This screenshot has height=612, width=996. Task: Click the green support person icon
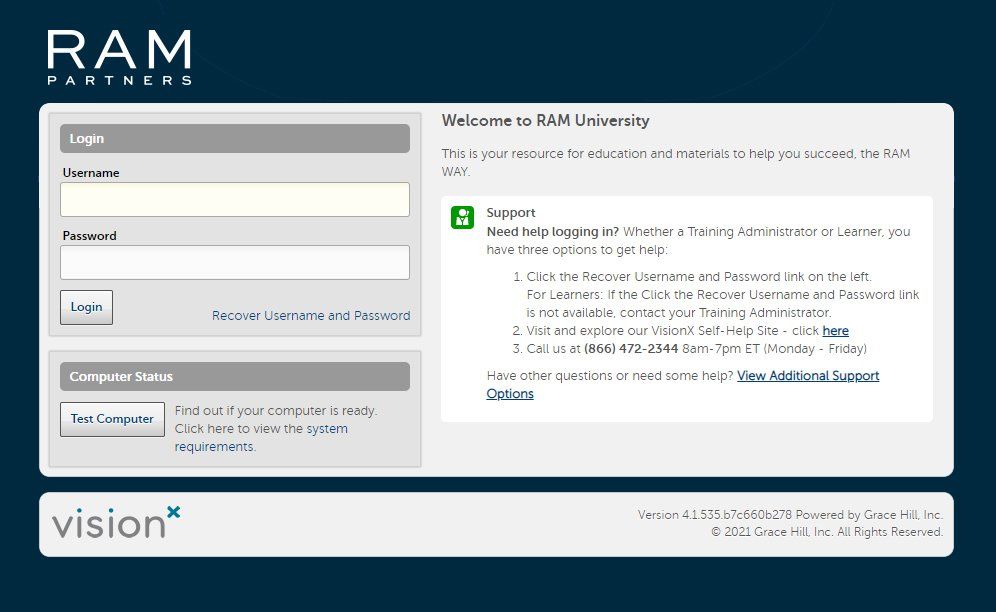pyautogui.click(x=461, y=216)
